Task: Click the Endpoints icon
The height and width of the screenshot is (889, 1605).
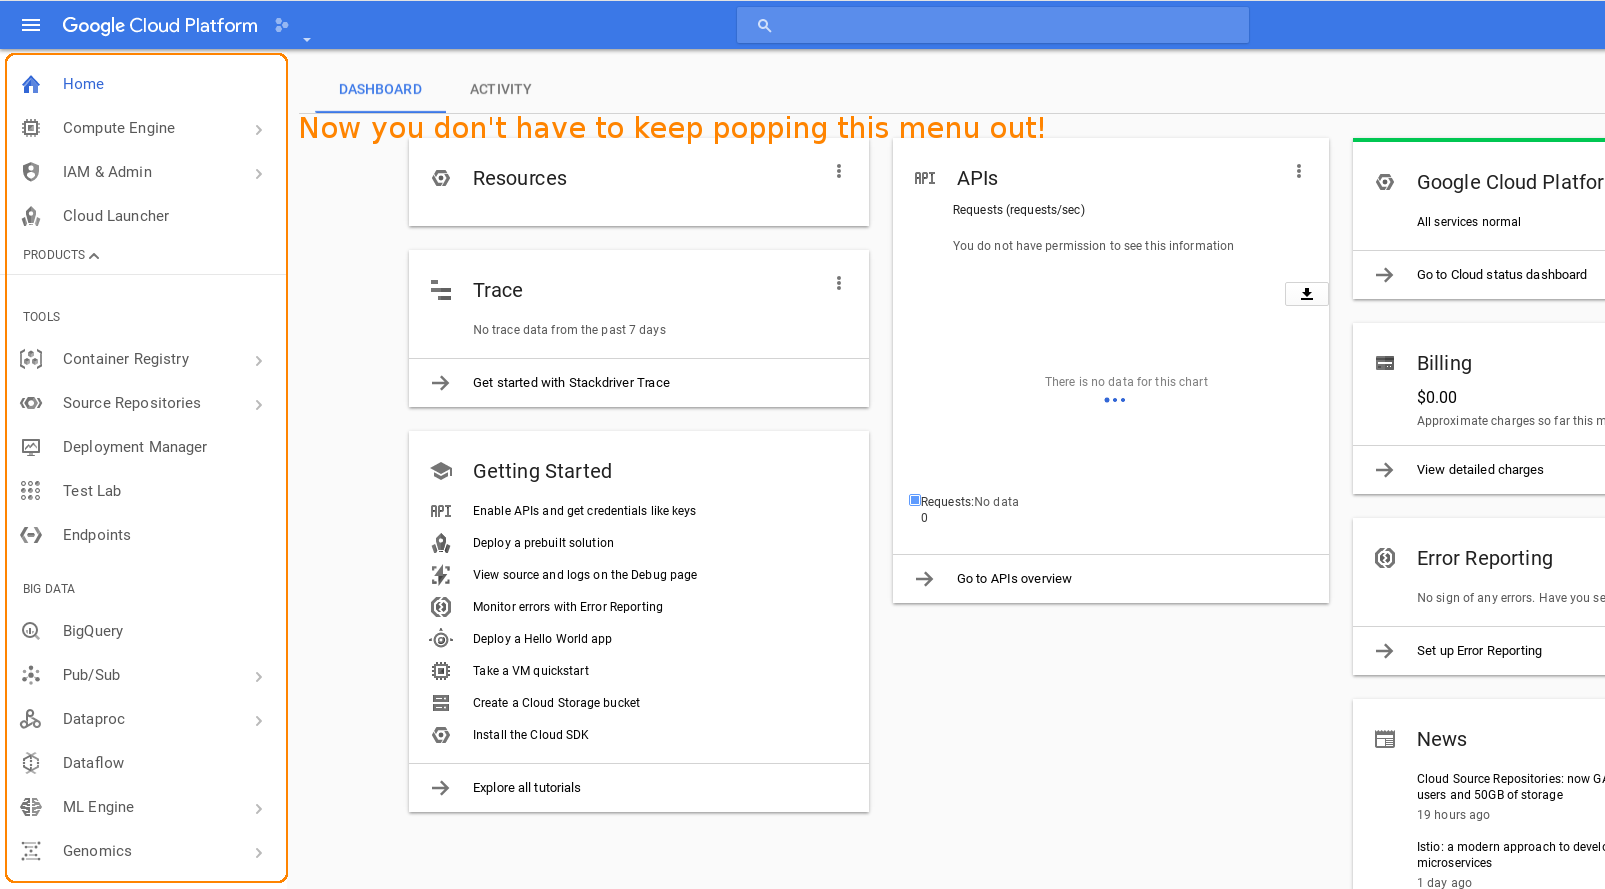Action: point(31,535)
